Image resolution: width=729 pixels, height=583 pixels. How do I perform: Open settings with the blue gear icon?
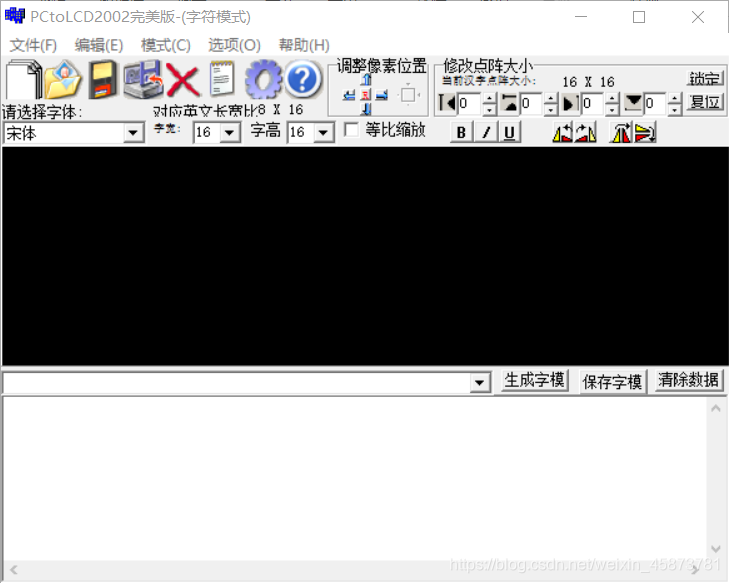coord(263,80)
